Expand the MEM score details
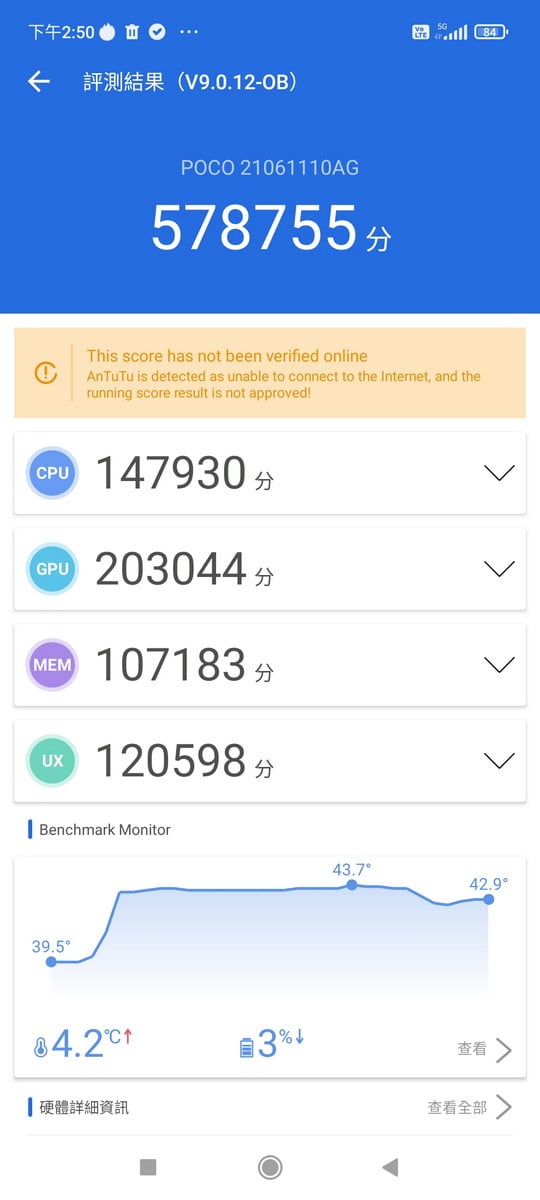The width and height of the screenshot is (540, 1200). tap(499, 665)
